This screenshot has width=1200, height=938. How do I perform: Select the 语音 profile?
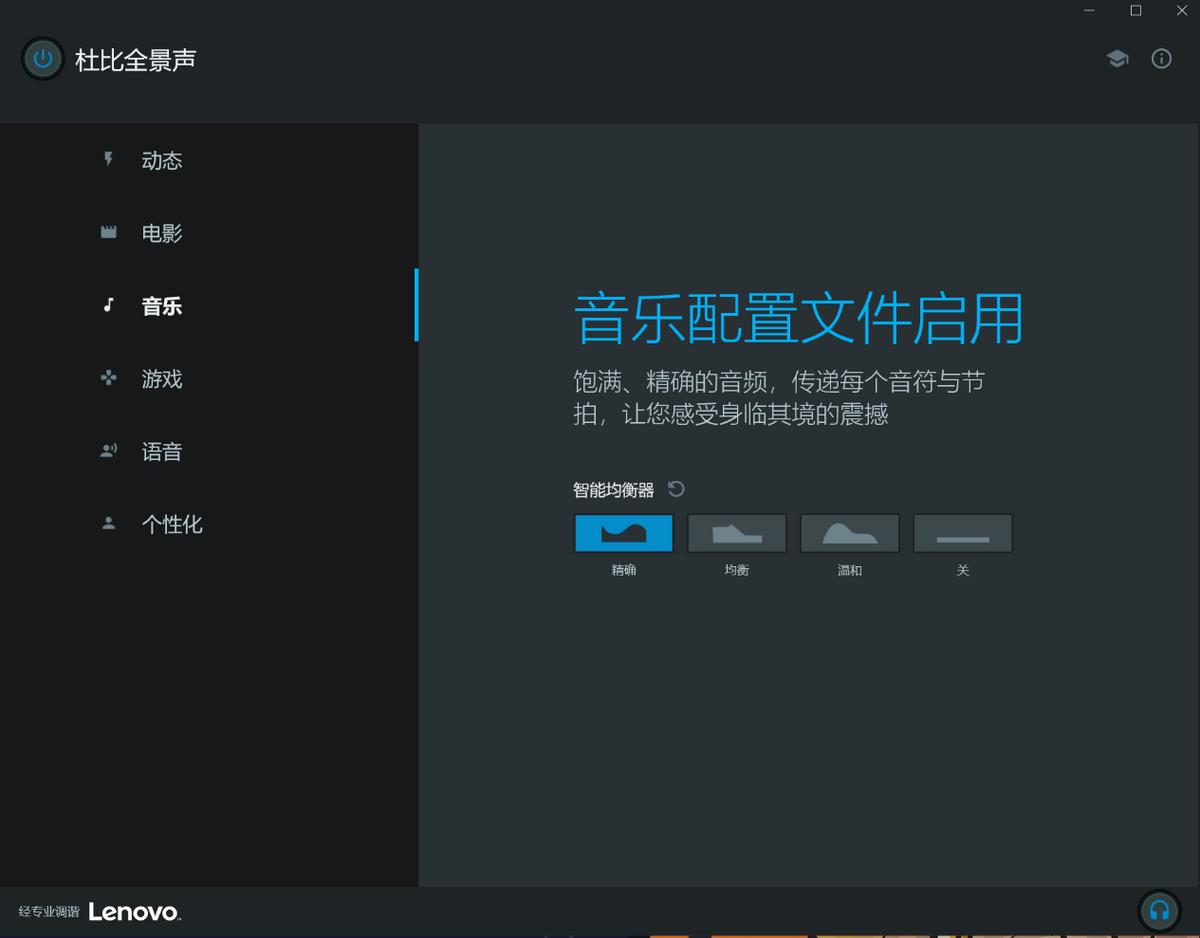click(x=208, y=451)
